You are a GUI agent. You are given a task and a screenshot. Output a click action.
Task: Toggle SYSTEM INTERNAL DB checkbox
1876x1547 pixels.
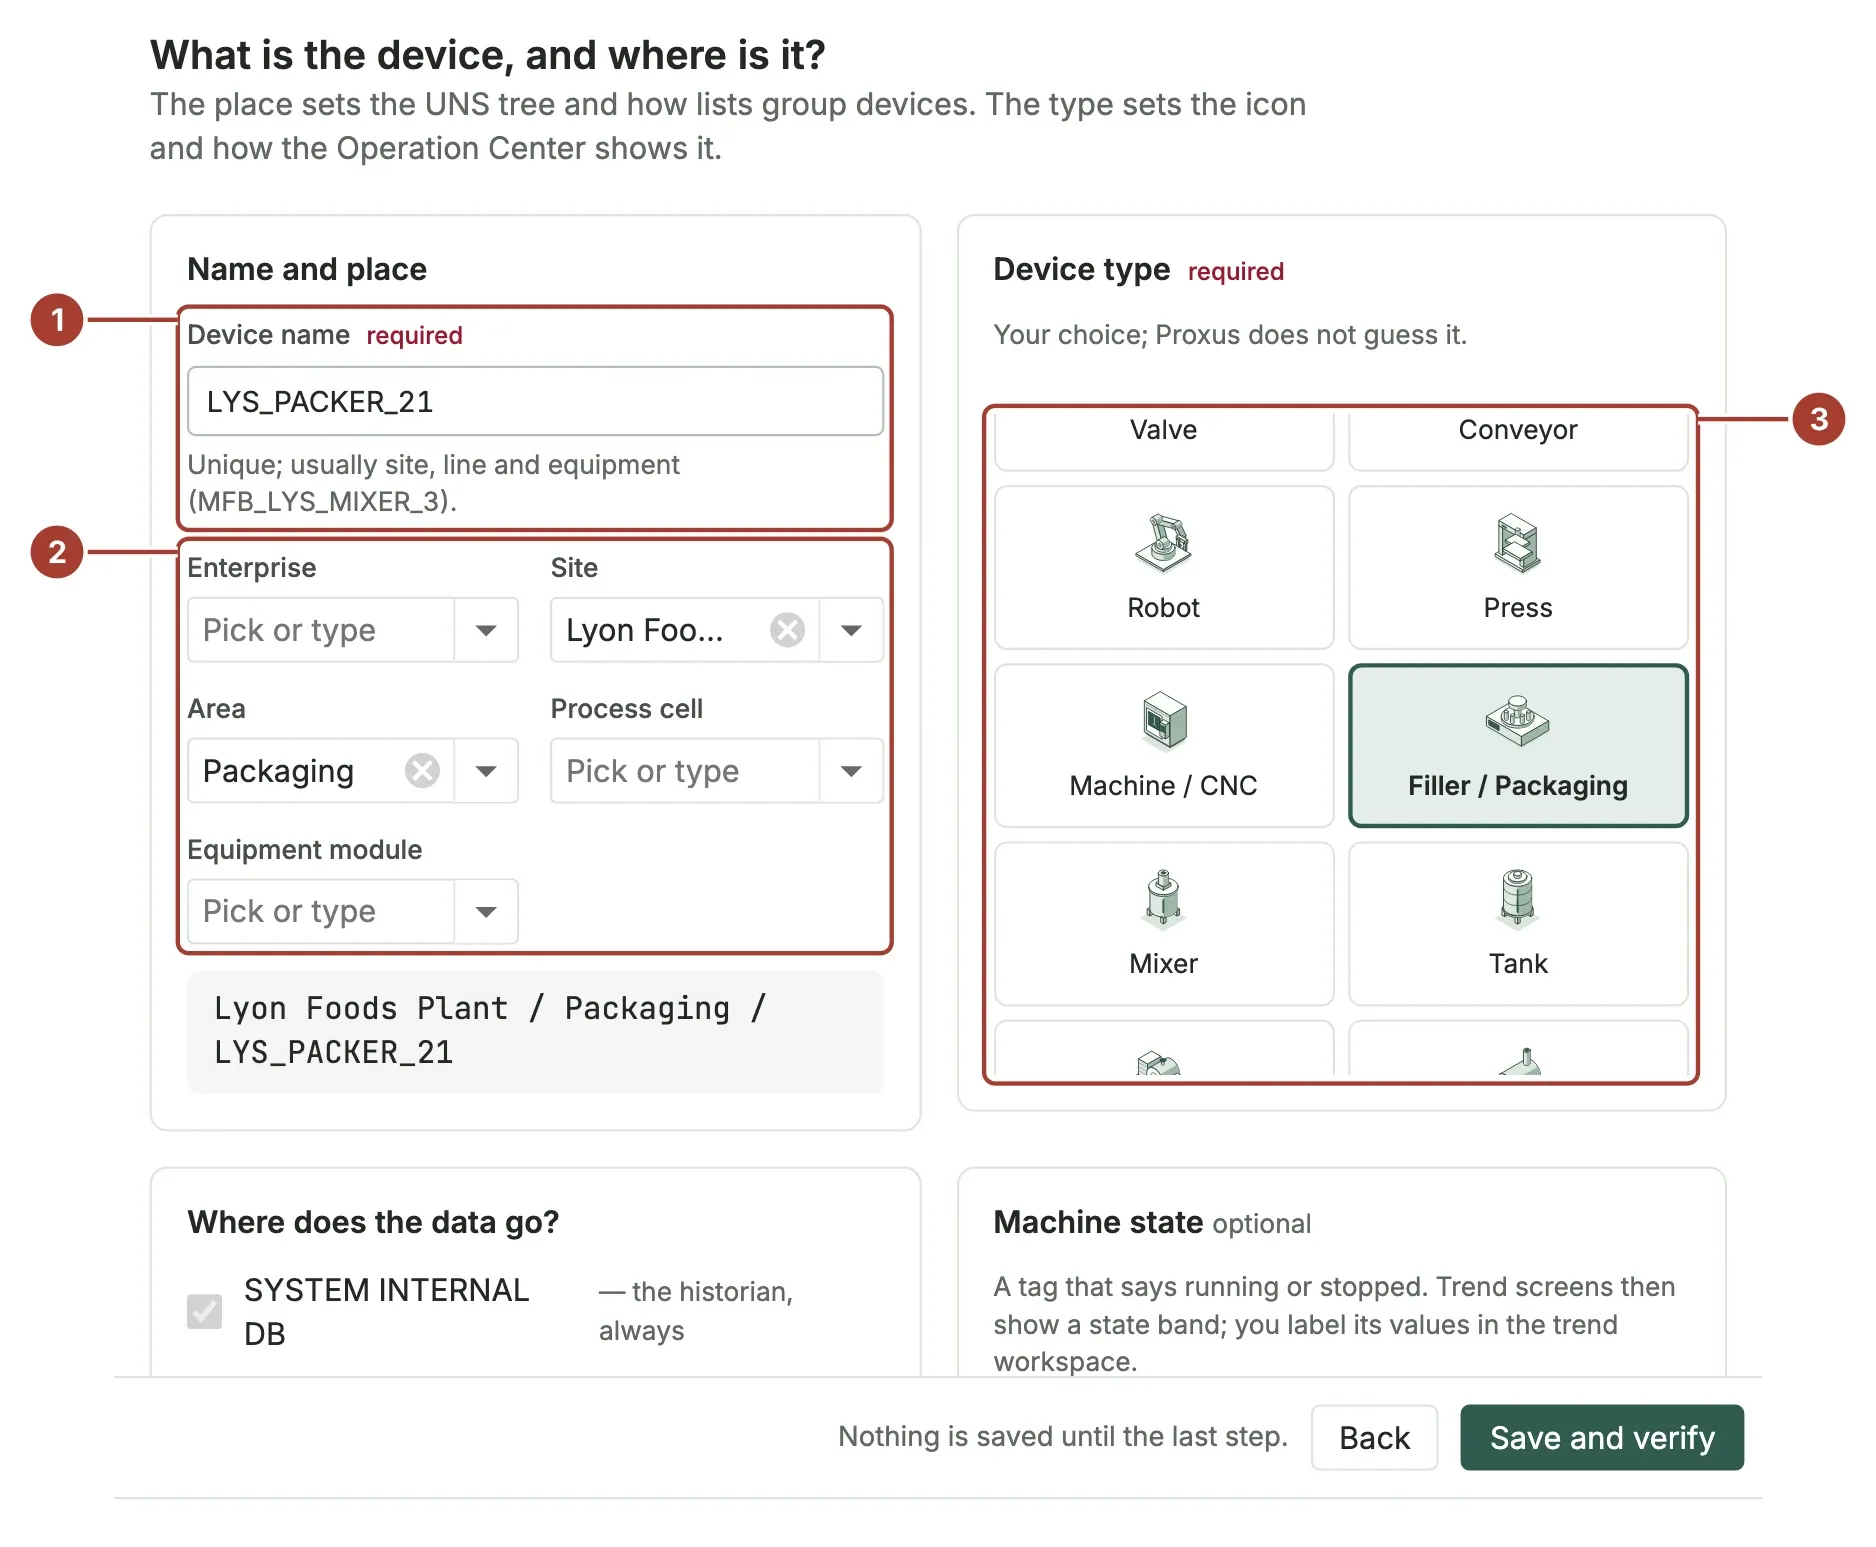(205, 1311)
